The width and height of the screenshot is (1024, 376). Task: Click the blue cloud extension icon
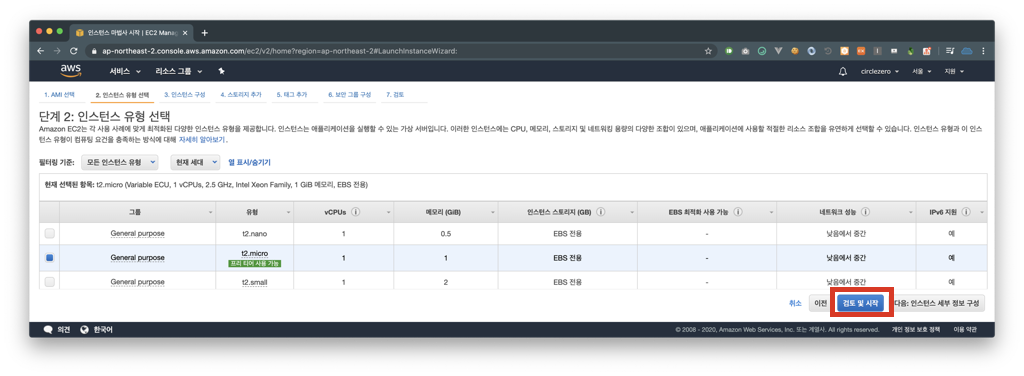pyautogui.click(x=967, y=50)
